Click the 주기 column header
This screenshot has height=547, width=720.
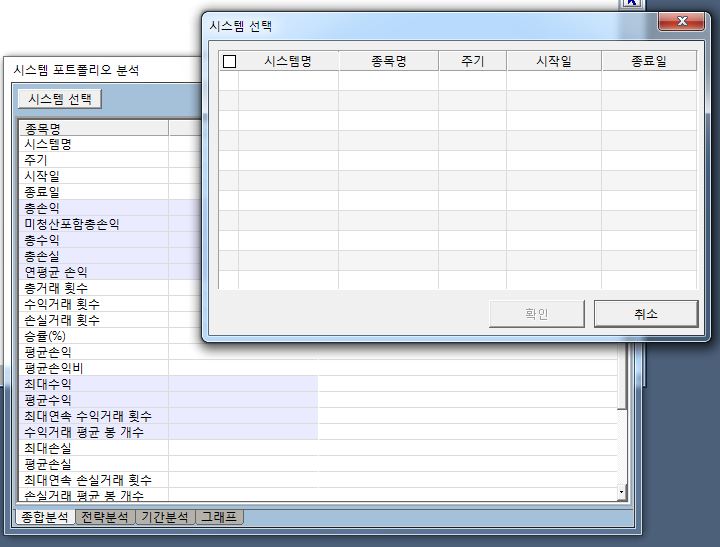pos(472,61)
